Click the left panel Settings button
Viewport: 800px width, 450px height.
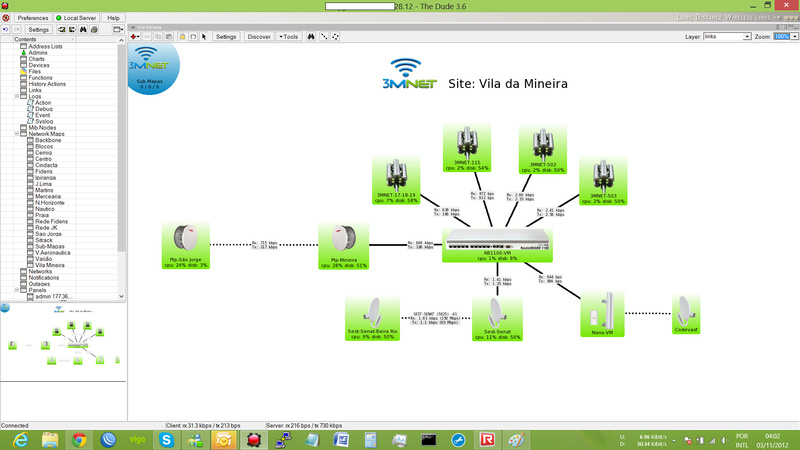coord(38,30)
